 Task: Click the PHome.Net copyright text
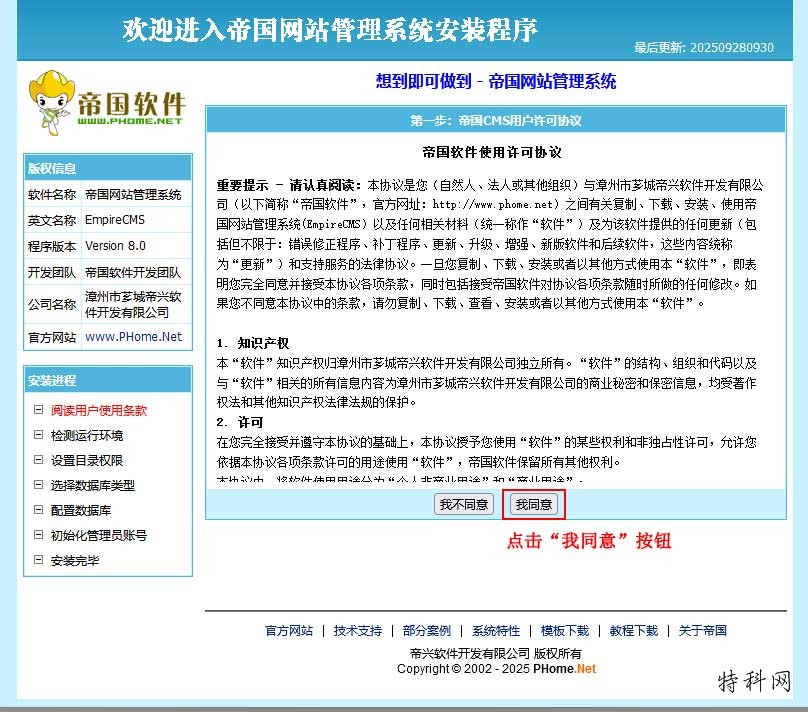pos(564,669)
